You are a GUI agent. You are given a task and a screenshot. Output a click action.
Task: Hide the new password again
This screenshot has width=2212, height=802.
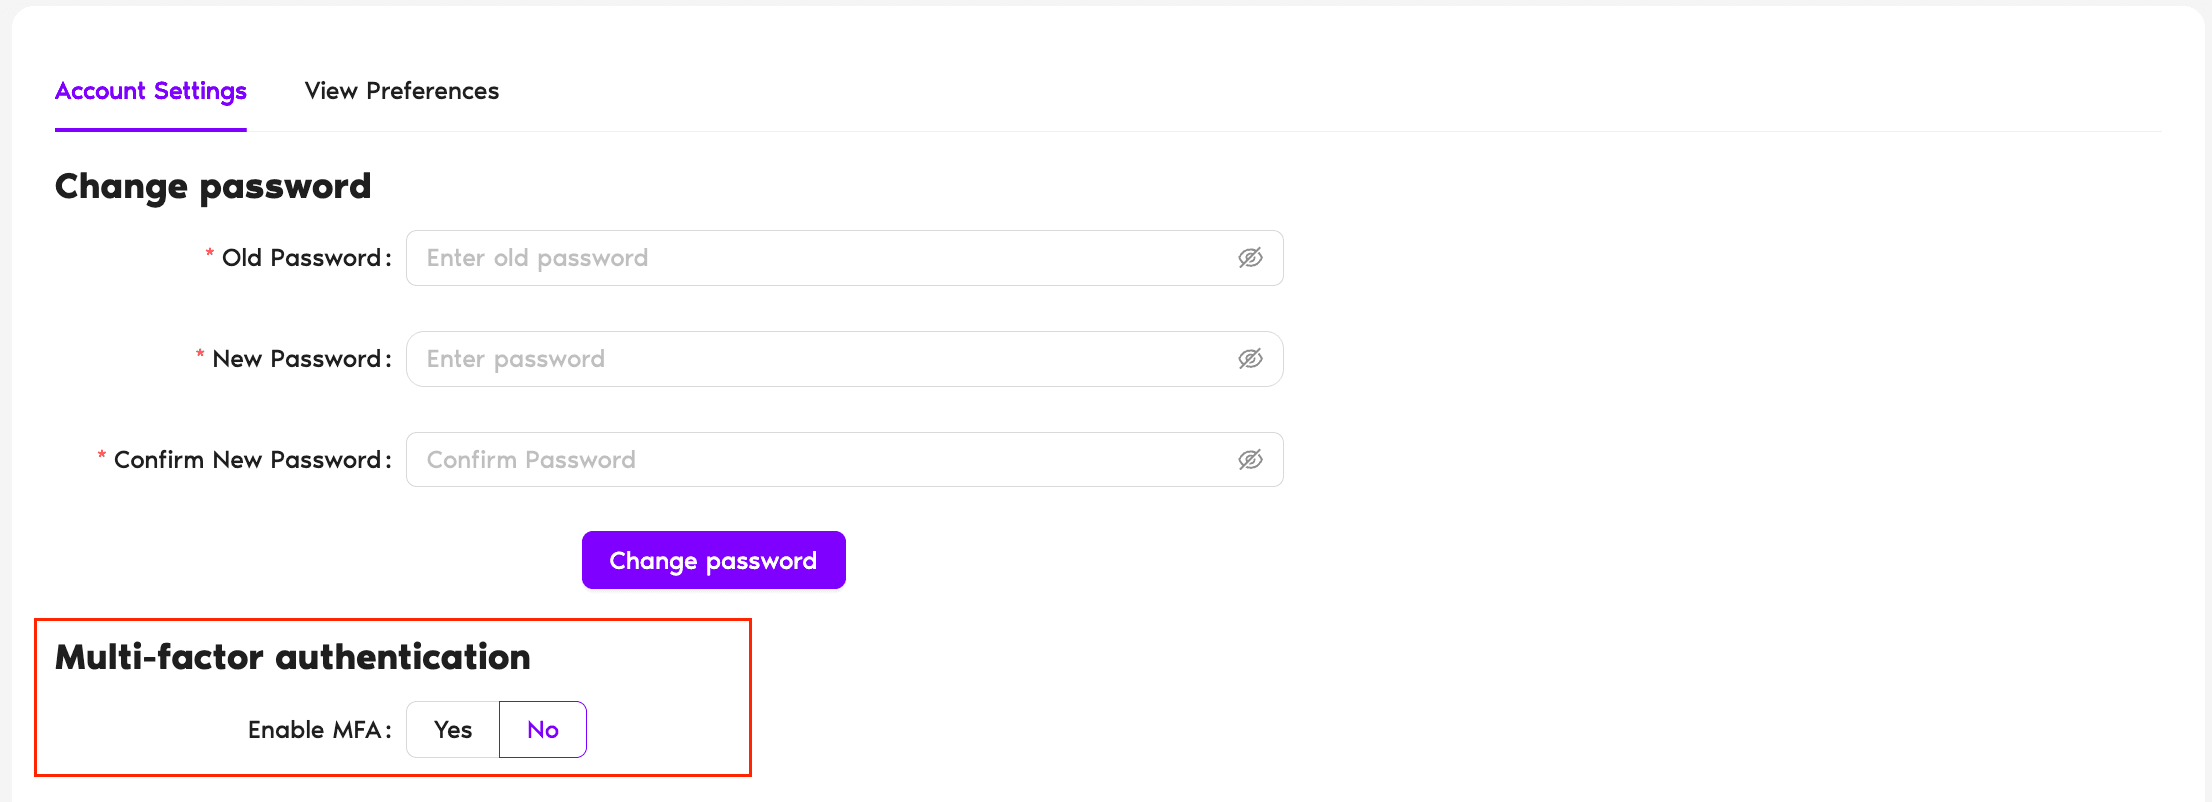[1251, 358]
